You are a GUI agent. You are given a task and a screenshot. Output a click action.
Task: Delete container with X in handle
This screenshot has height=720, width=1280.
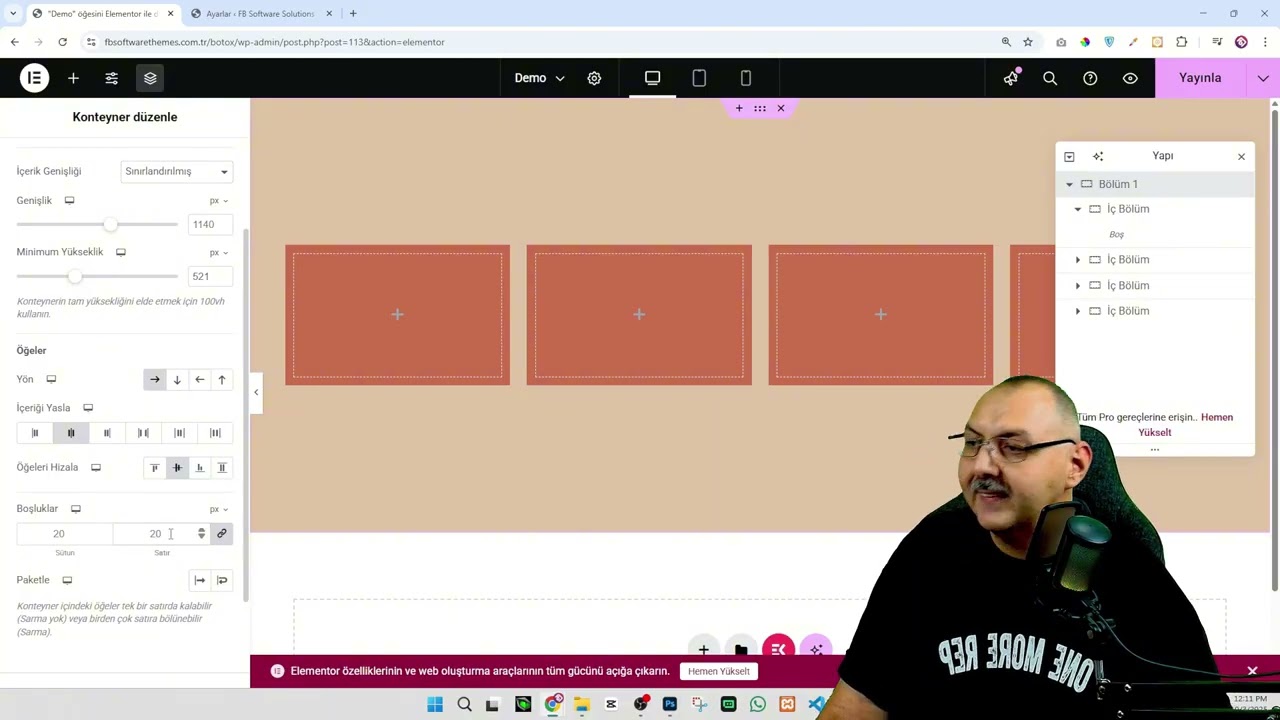(781, 108)
